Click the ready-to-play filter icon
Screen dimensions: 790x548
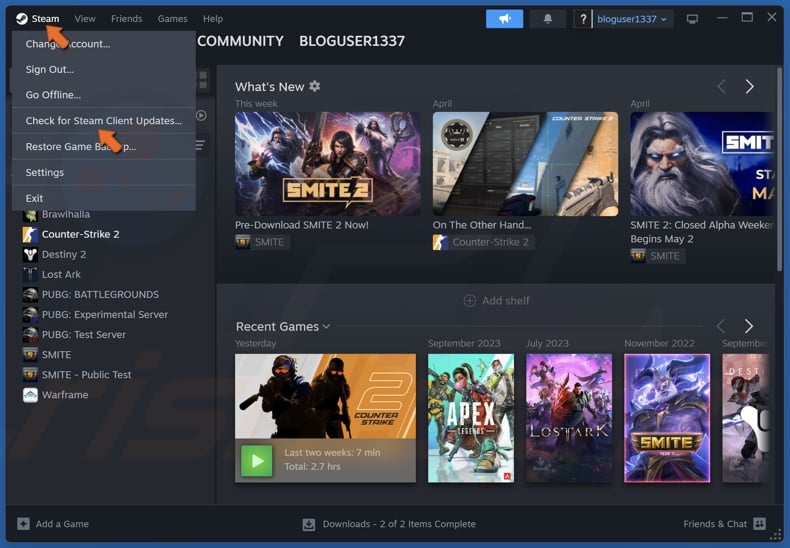(201, 115)
